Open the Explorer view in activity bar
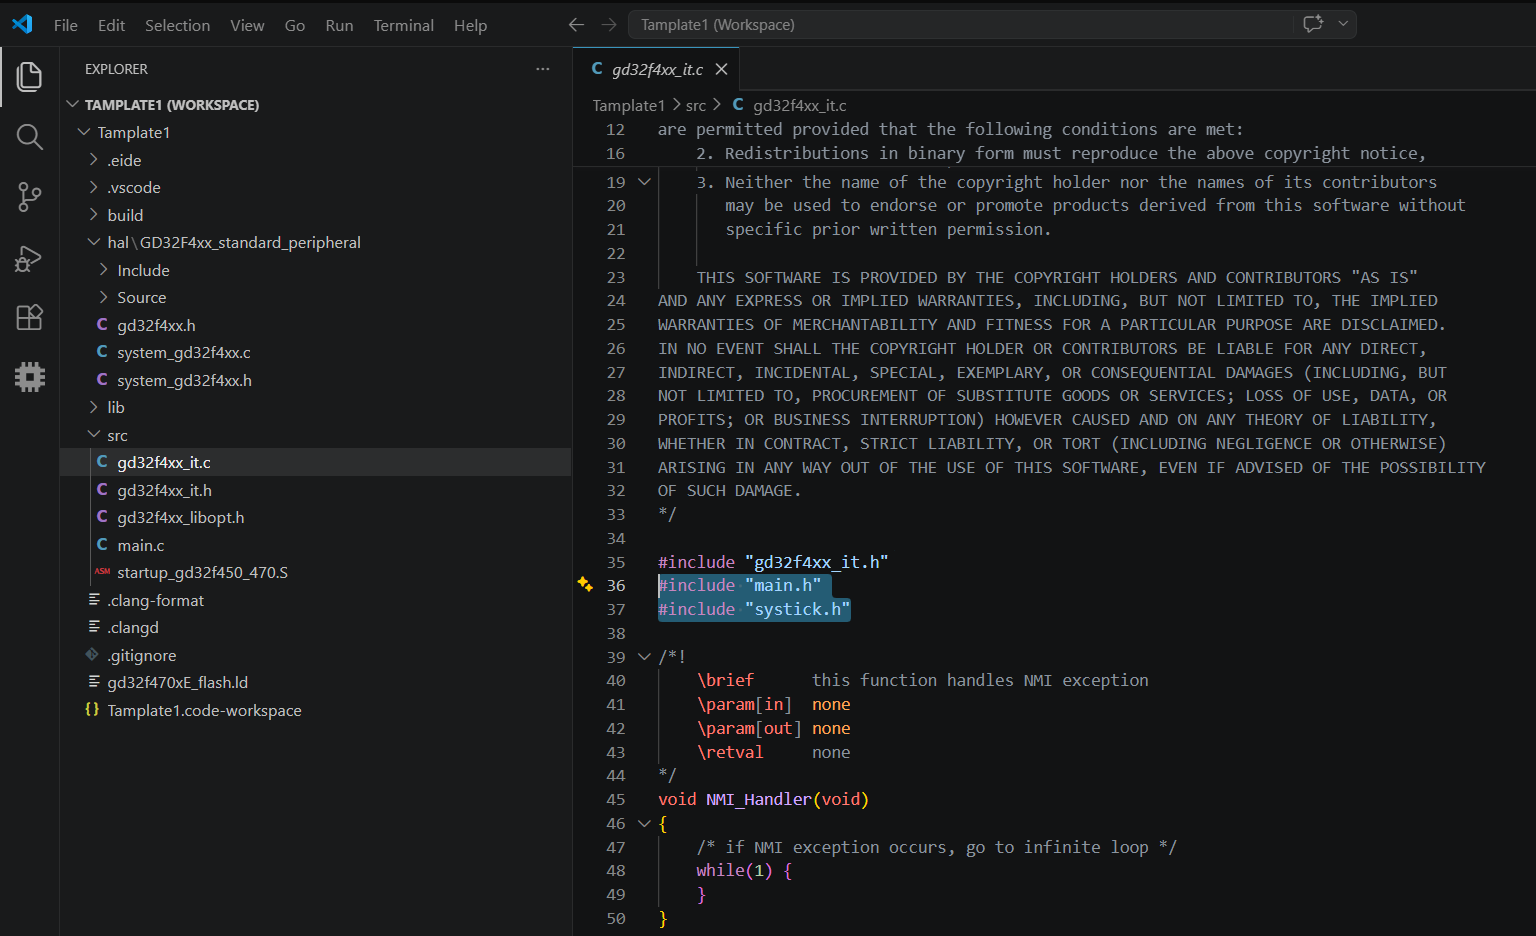This screenshot has height=936, width=1536. (x=29, y=77)
